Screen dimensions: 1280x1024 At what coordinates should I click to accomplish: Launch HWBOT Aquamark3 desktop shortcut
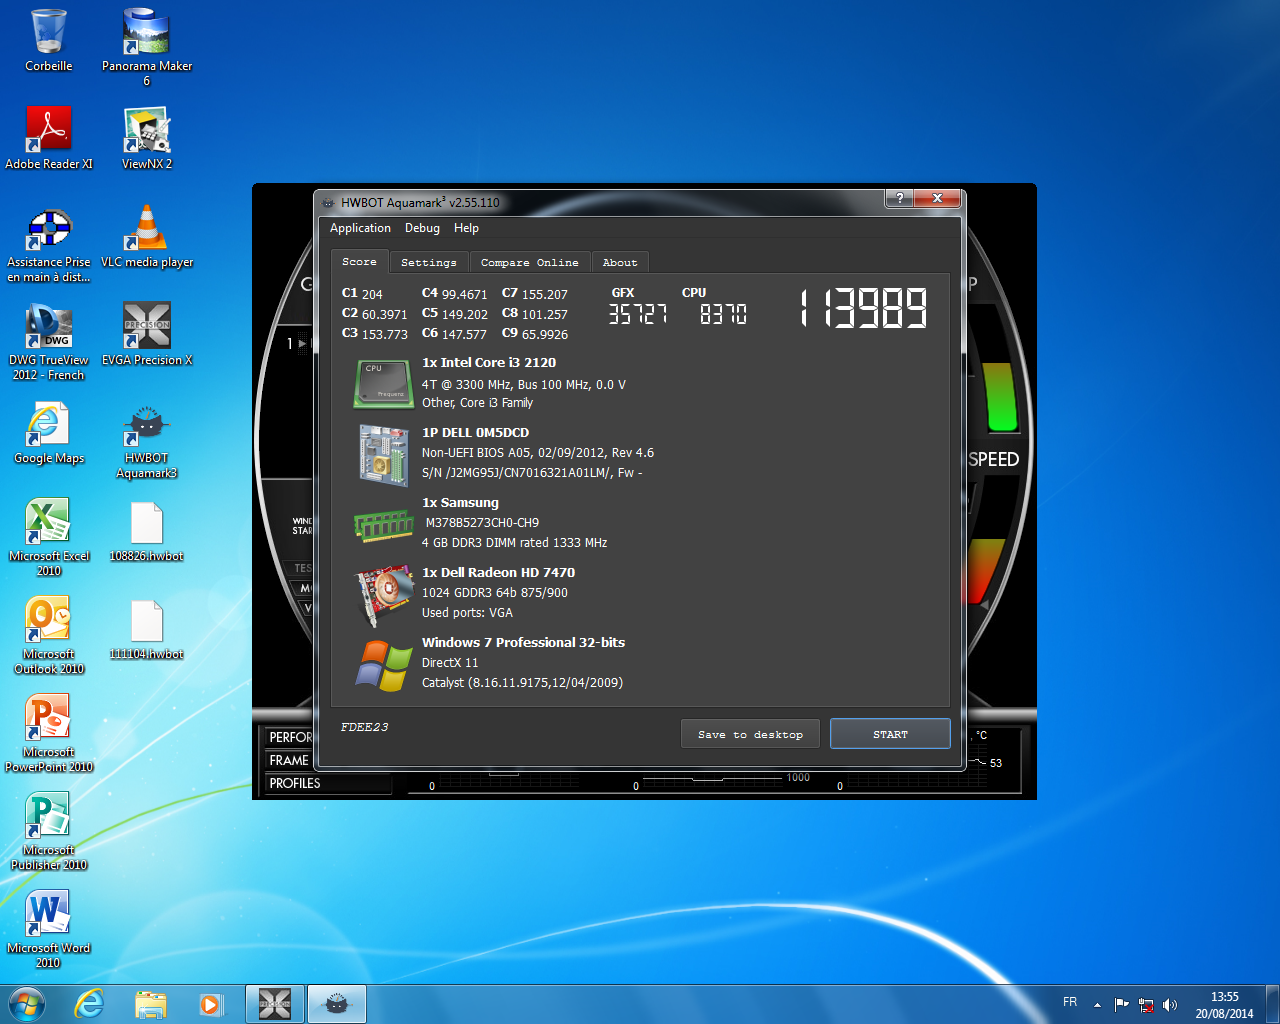[x=147, y=439]
